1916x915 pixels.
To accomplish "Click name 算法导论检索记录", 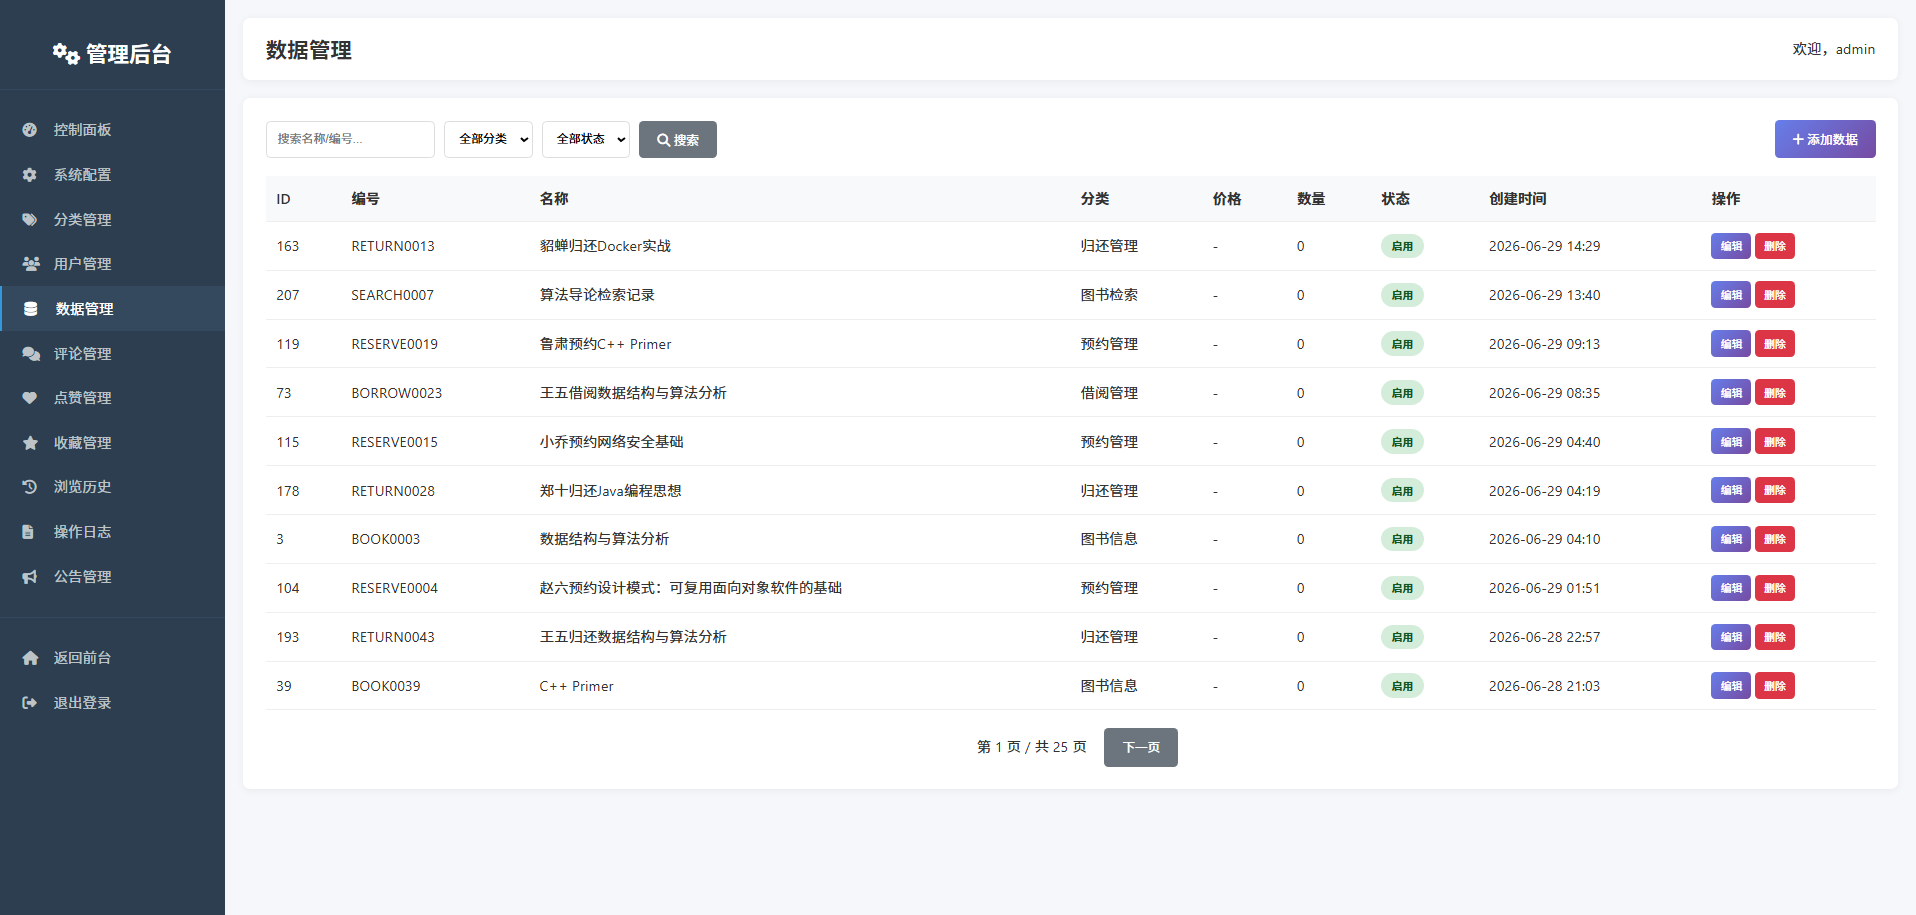I will 597,295.
